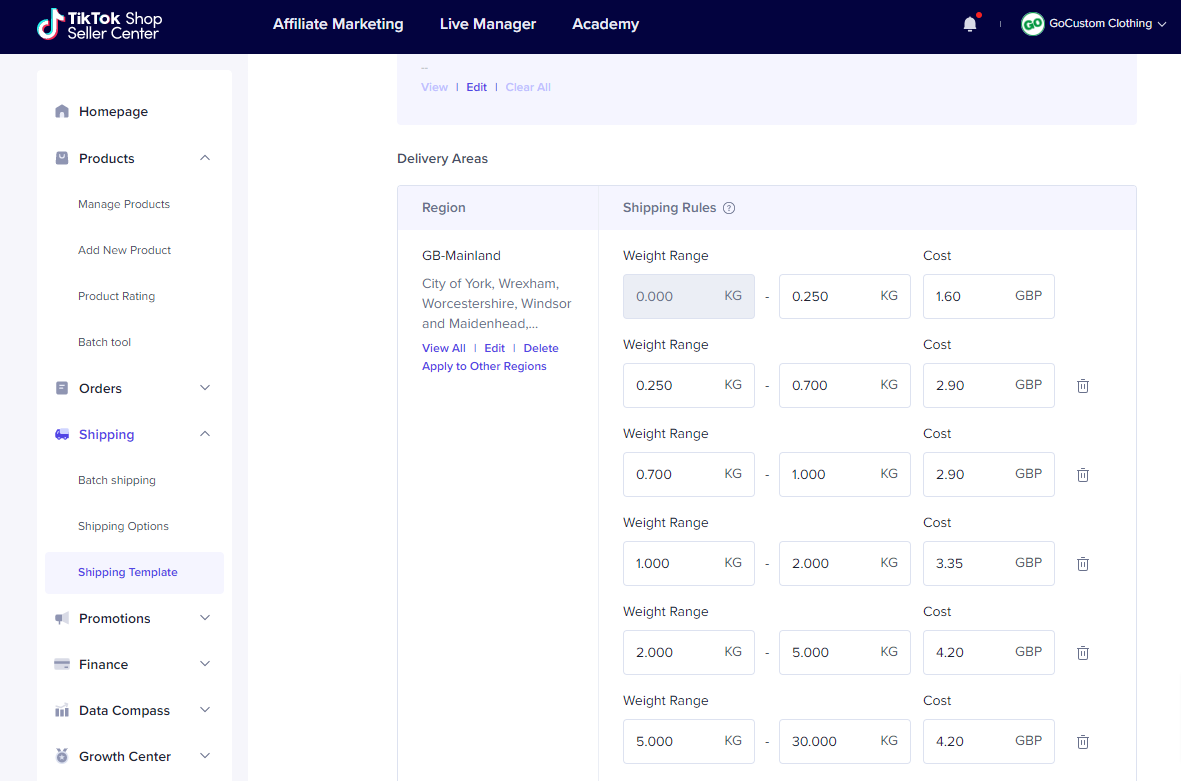Screen dimensions: 1181x781
Task: Delete the 5.000–30.000 KG weight rule
Action: point(1082,741)
